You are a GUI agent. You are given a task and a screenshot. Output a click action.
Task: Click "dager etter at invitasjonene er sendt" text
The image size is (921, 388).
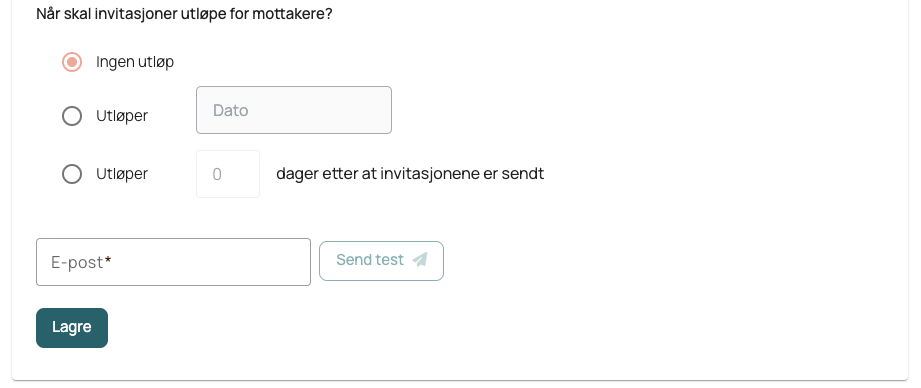(410, 174)
